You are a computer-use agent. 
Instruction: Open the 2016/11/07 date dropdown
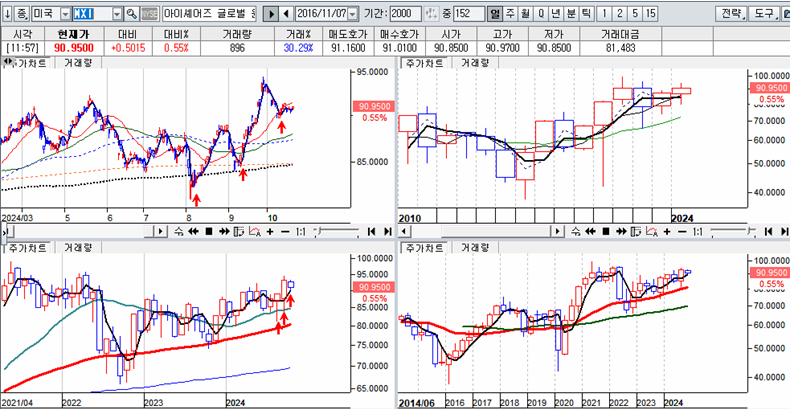click(353, 14)
